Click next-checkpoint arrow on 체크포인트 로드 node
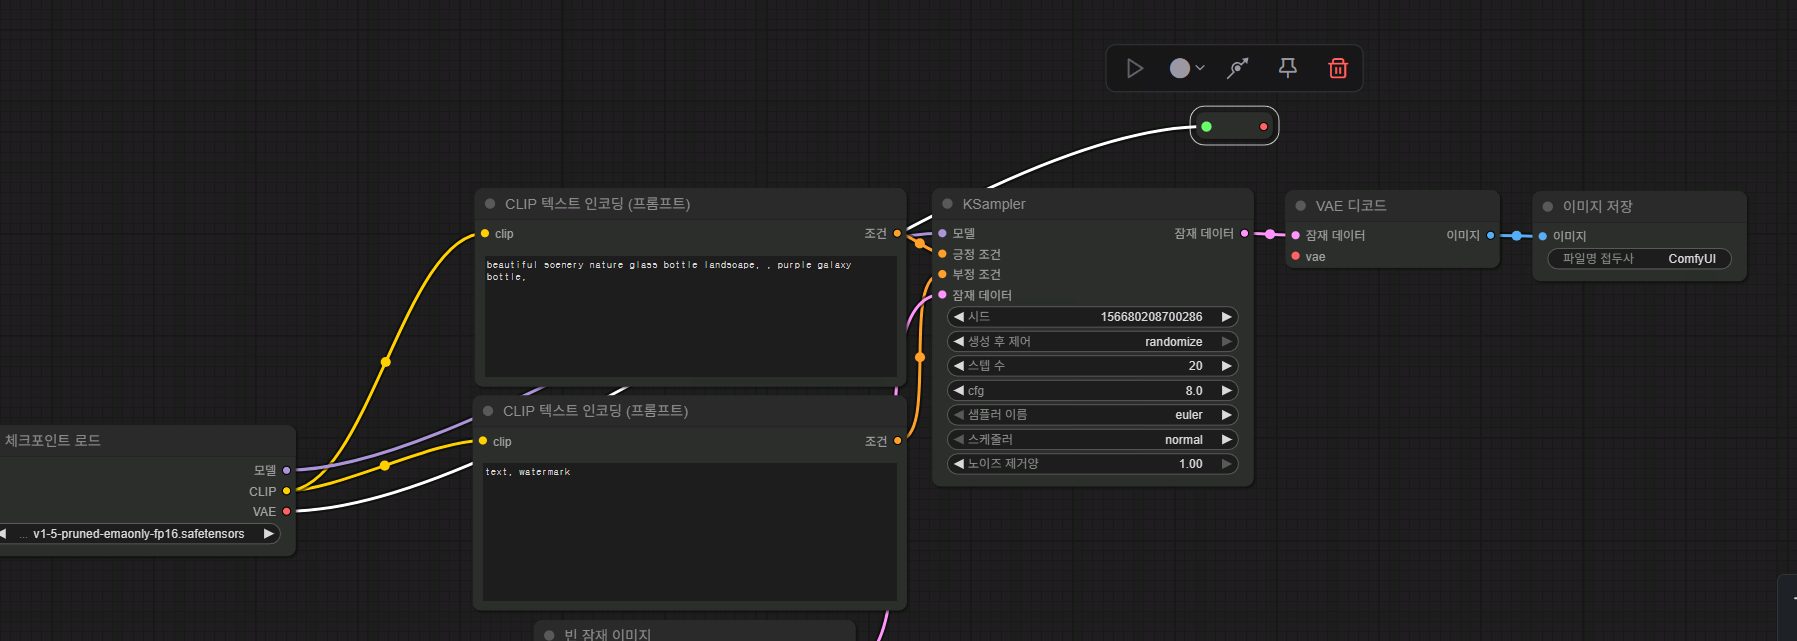This screenshot has height=641, width=1797. [x=268, y=534]
